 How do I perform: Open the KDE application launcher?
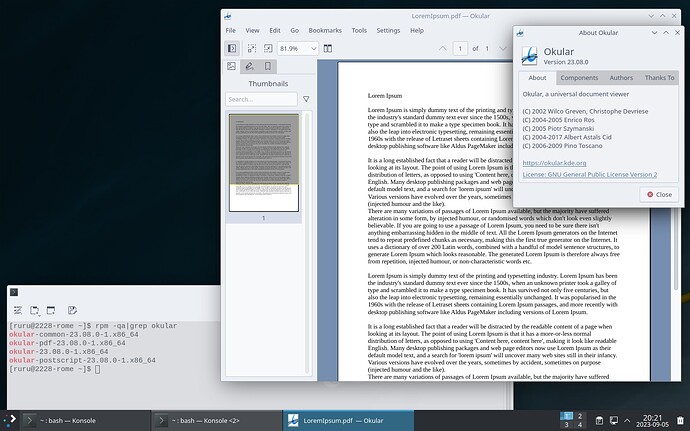pos(10,420)
